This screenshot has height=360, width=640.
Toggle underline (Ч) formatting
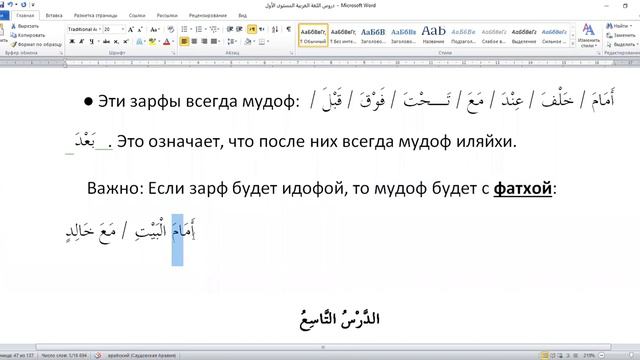91,41
